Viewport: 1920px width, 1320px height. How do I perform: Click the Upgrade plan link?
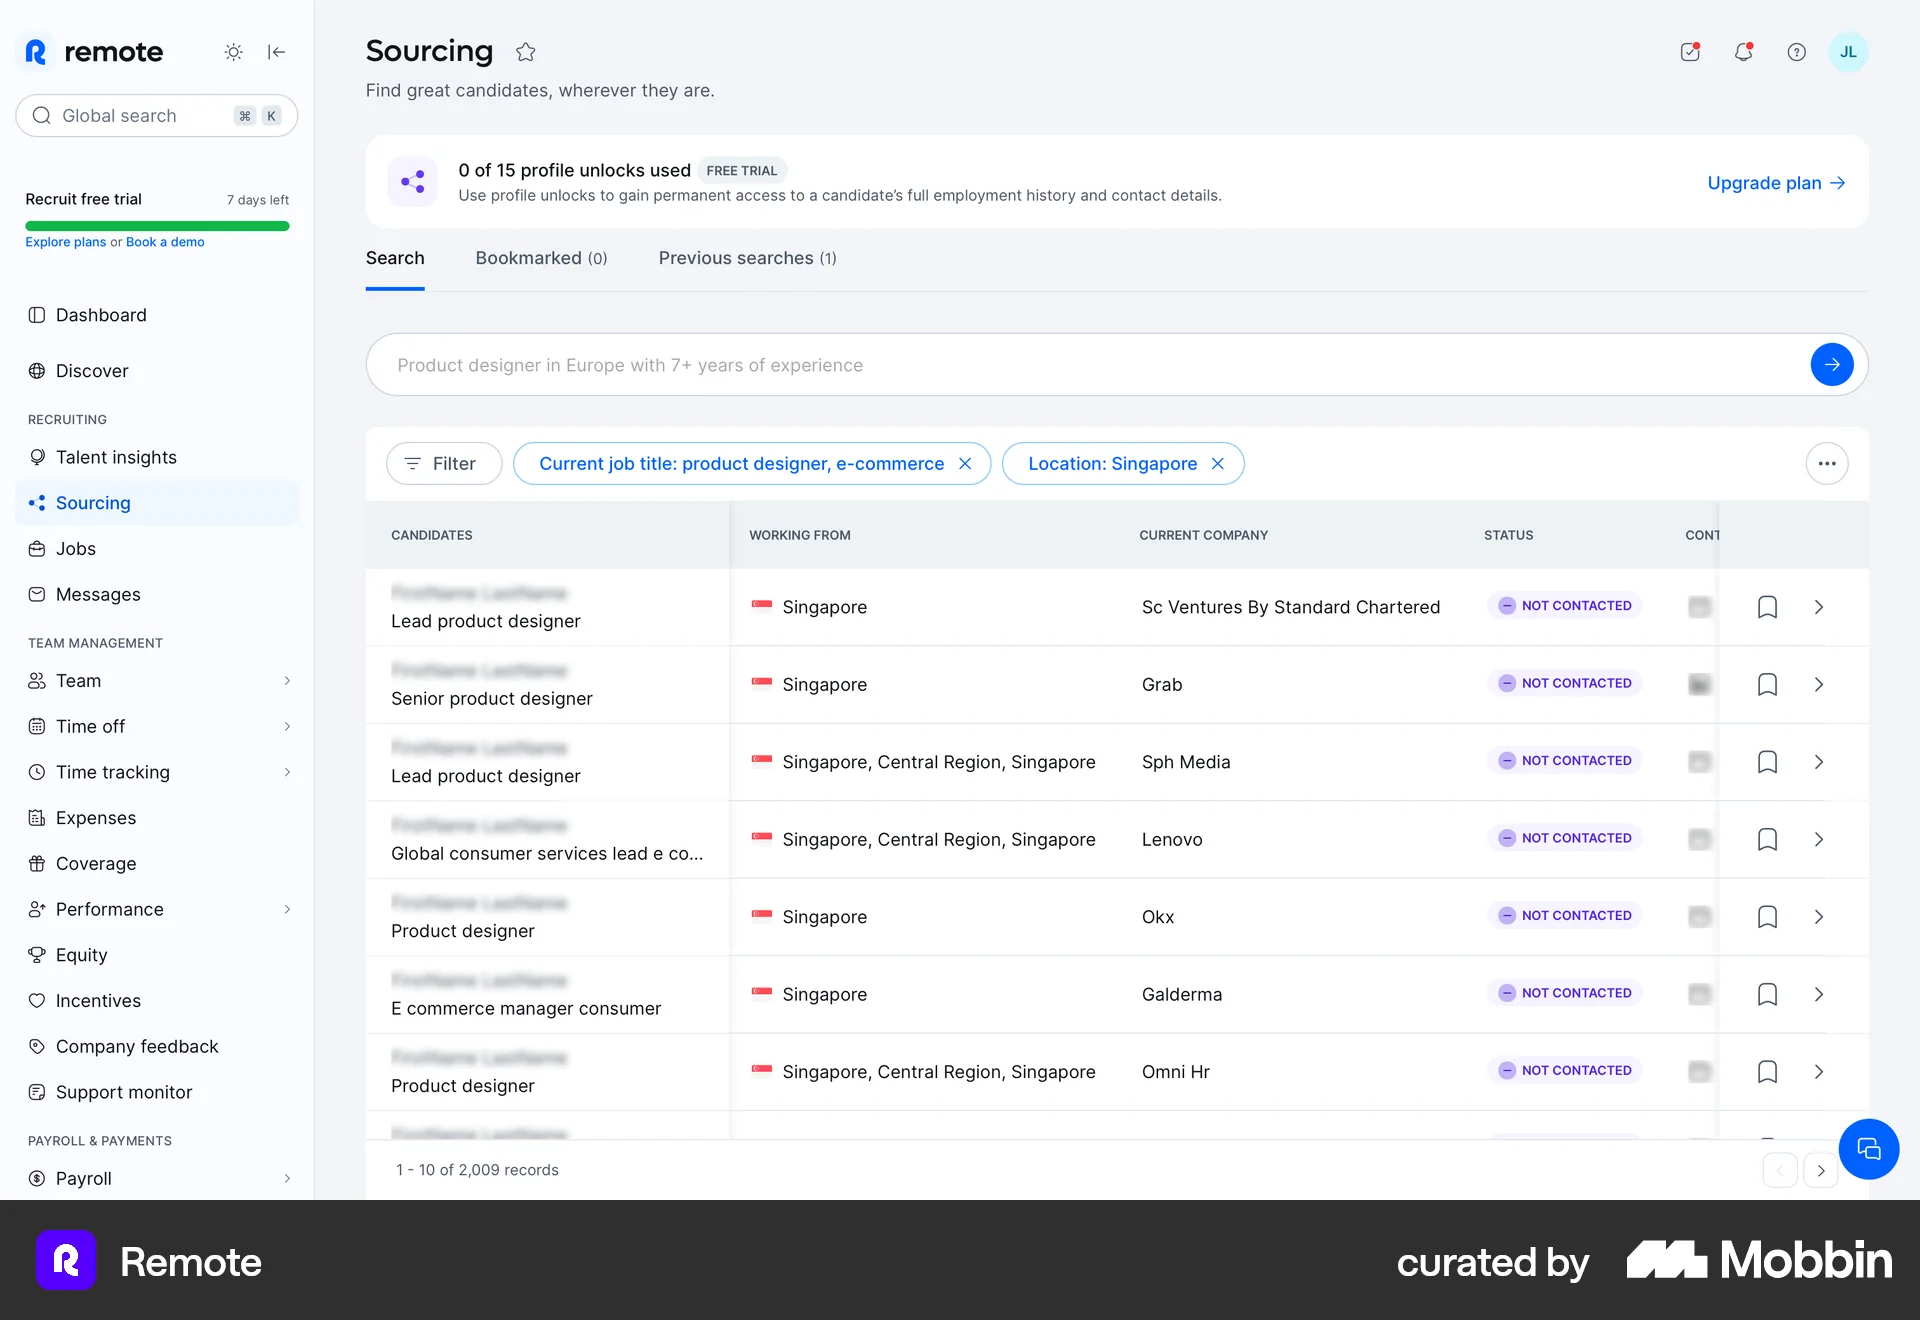(1775, 183)
